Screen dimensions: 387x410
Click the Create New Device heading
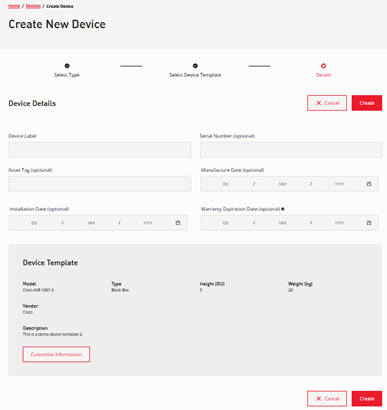[57, 24]
